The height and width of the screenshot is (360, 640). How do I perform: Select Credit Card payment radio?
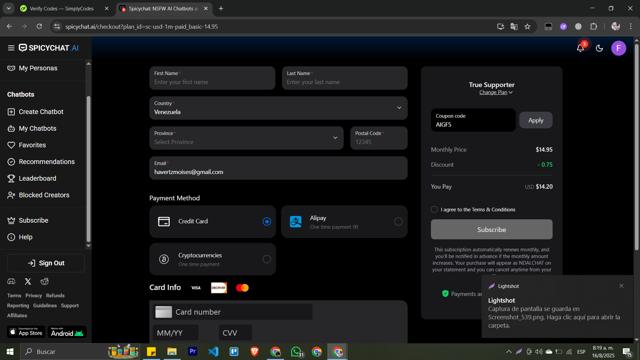[x=267, y=222]
